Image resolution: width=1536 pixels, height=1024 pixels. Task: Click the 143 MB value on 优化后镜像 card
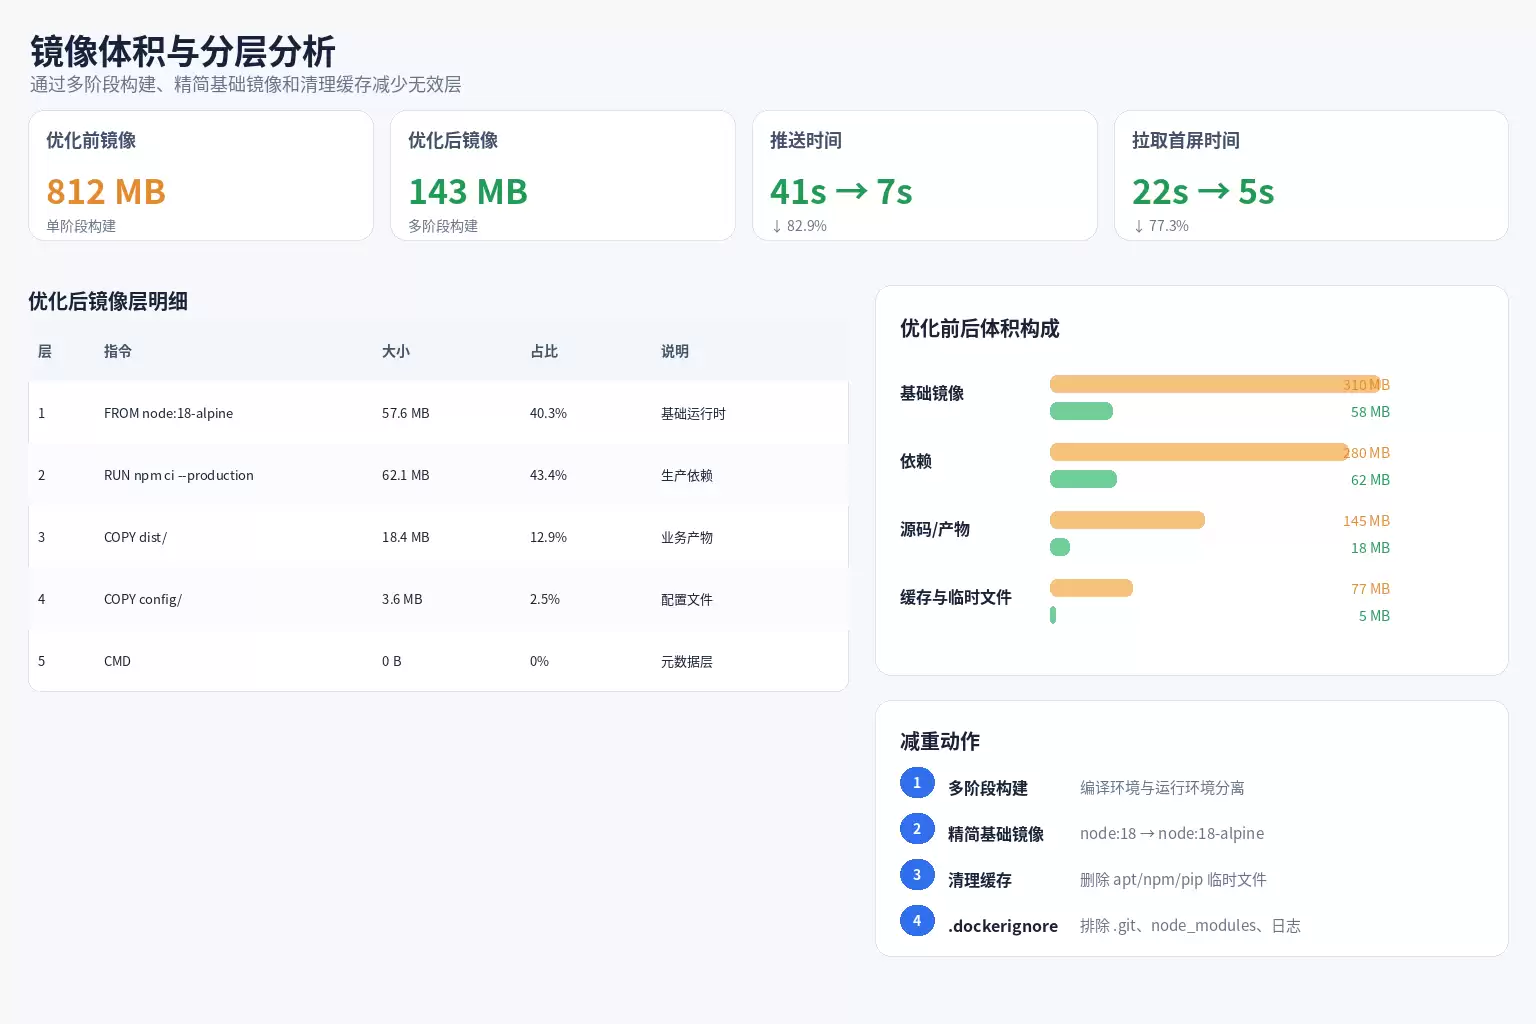(468, 191)
